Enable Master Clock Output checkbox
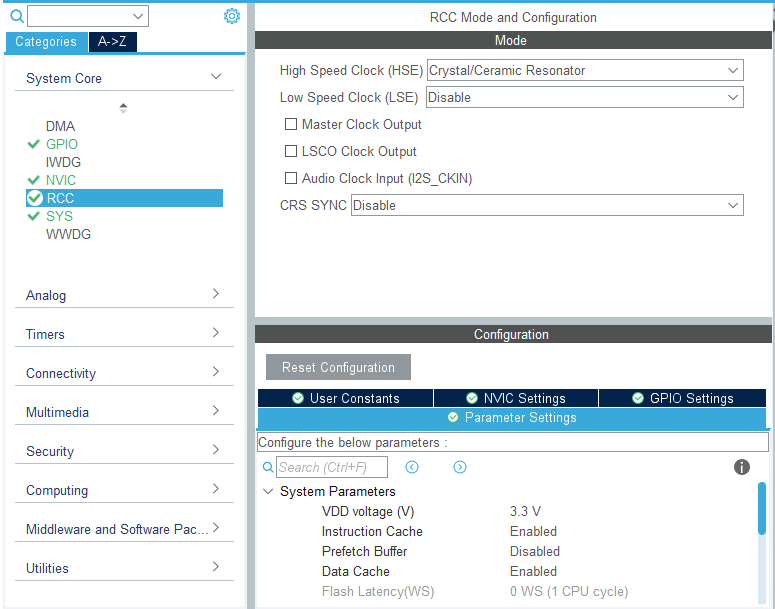 (291, 124)
